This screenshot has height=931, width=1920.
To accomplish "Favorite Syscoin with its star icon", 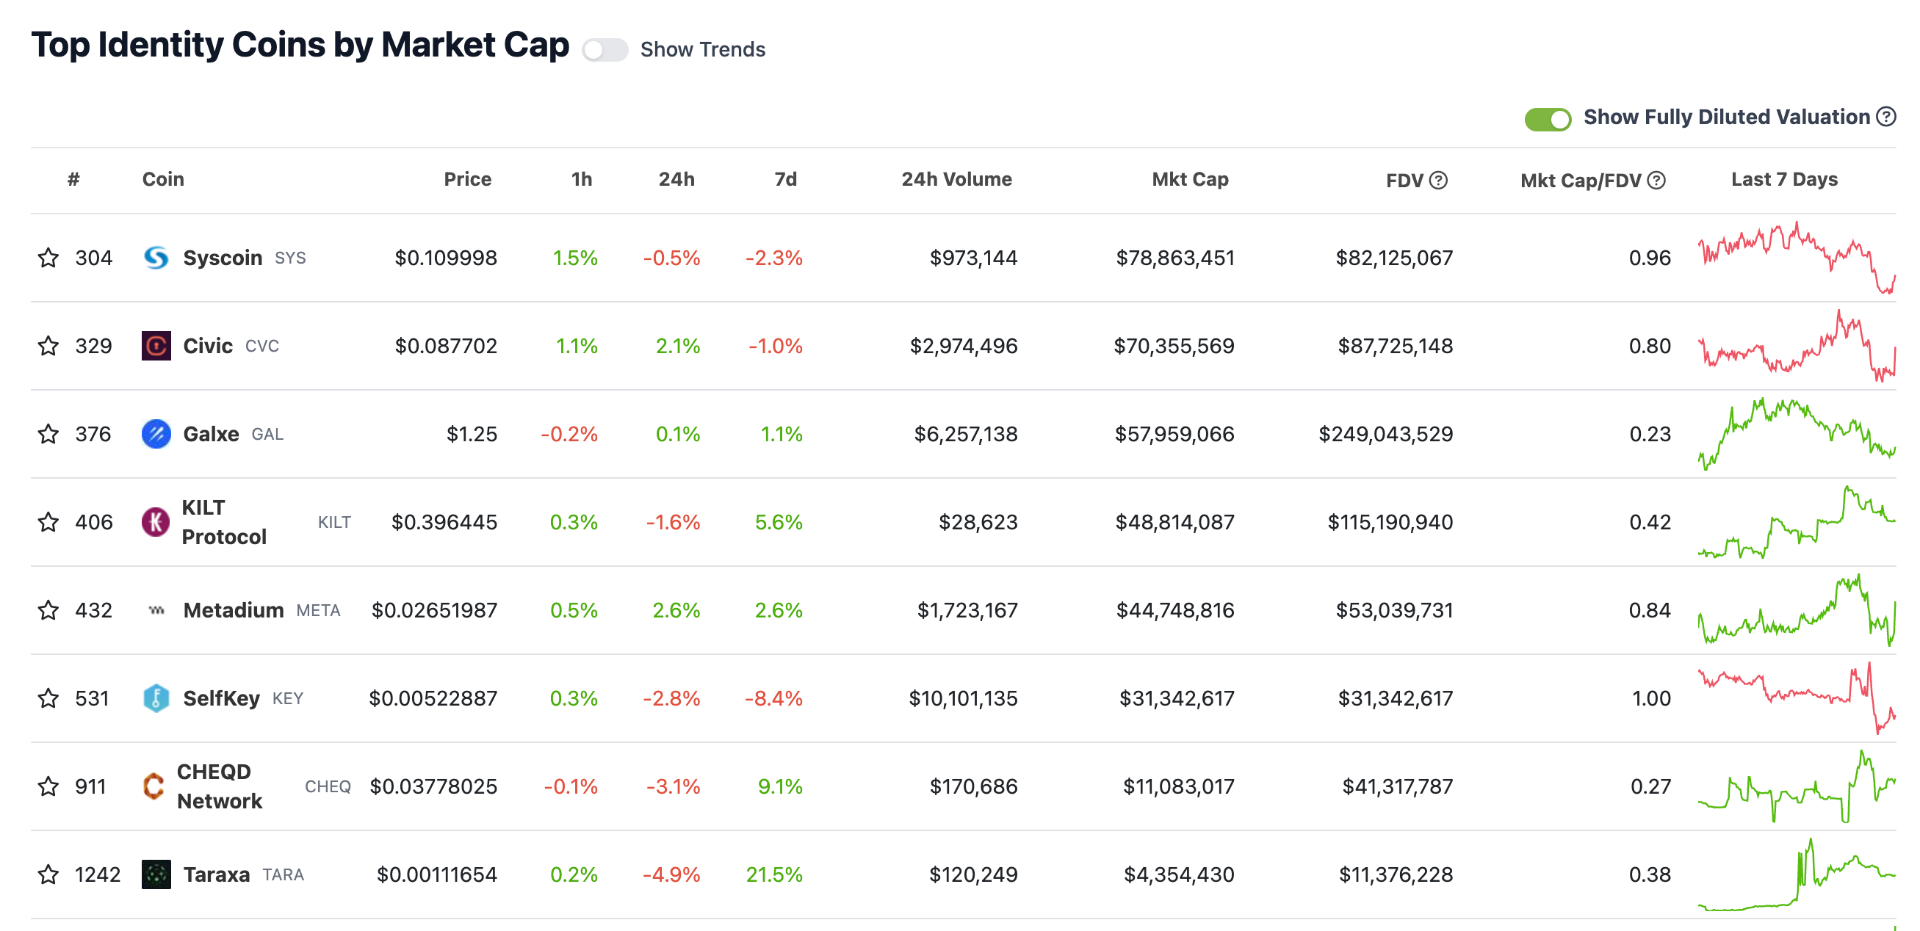I will click(48, 258).
